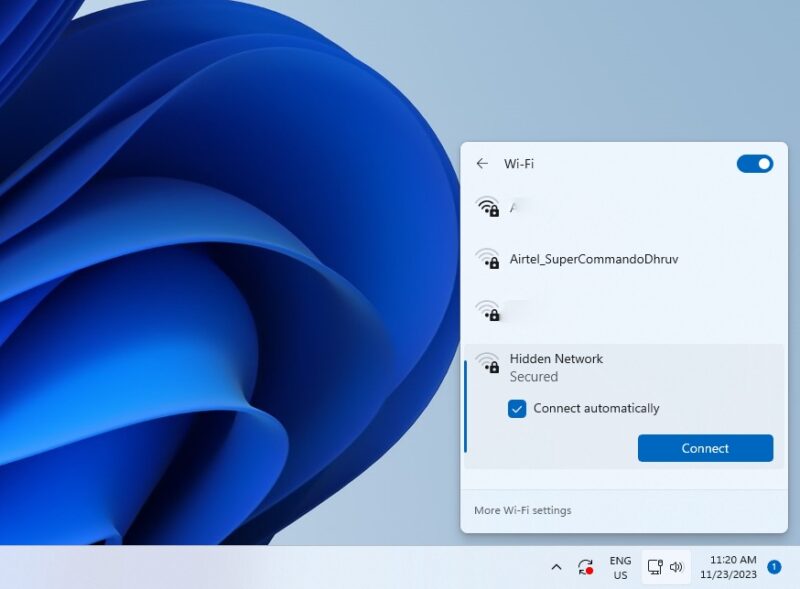Click the third secured network's lock icon
800x589 pixels.
pos(494,312)
